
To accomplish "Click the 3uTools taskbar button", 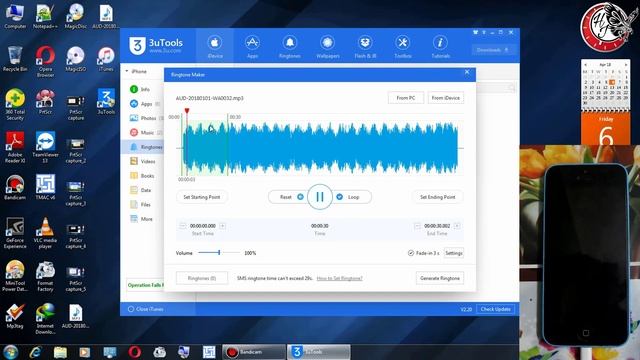I will tap(318, 352).
